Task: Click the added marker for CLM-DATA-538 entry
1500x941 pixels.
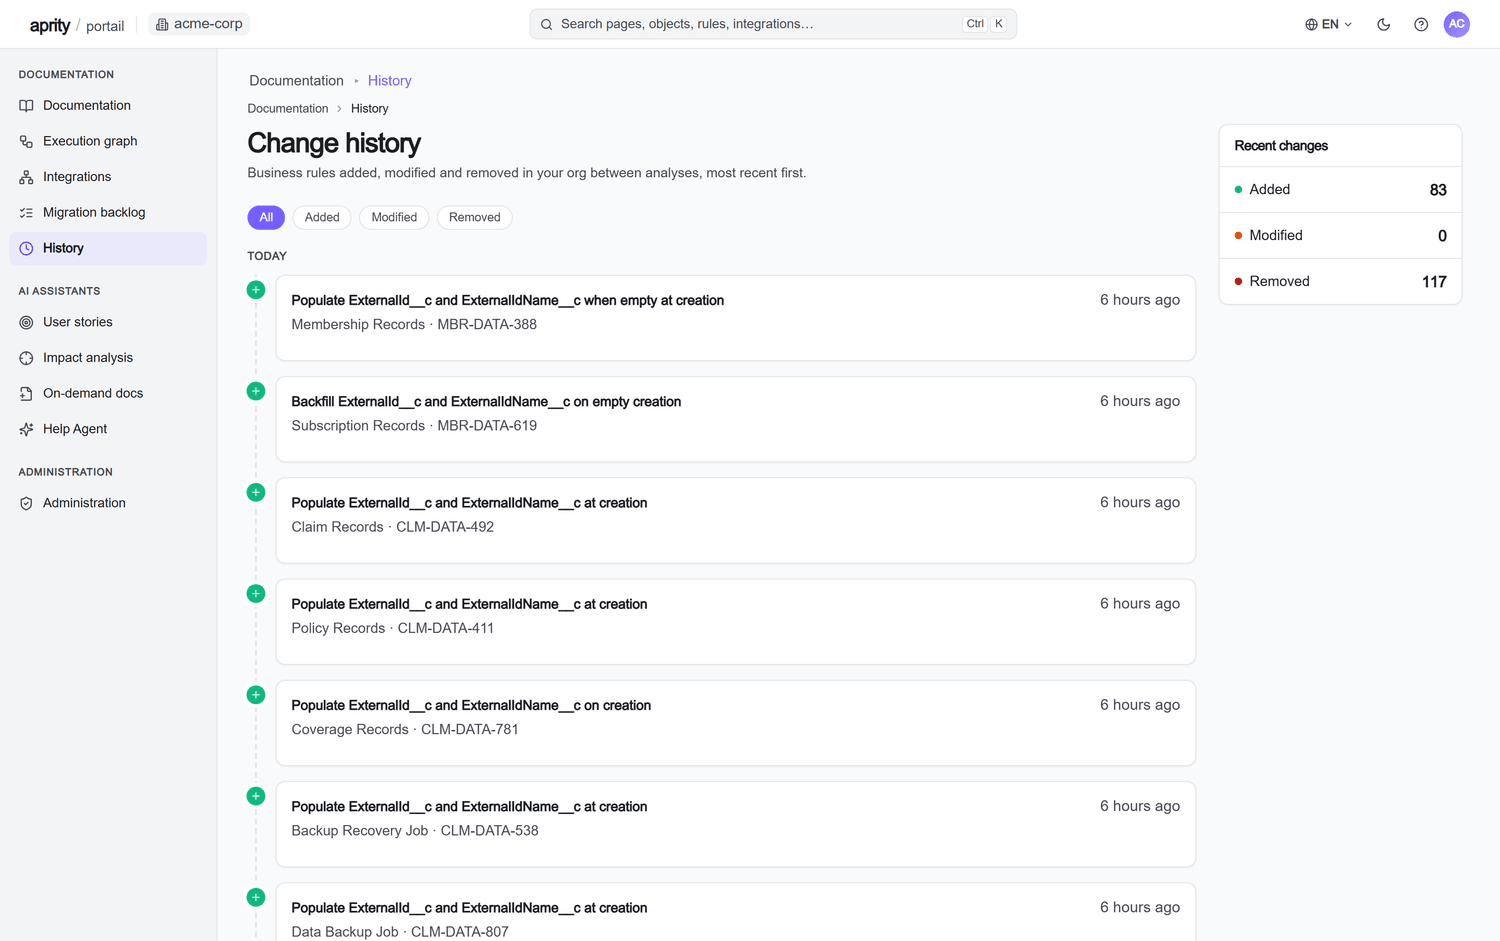Action: (256, 796)
